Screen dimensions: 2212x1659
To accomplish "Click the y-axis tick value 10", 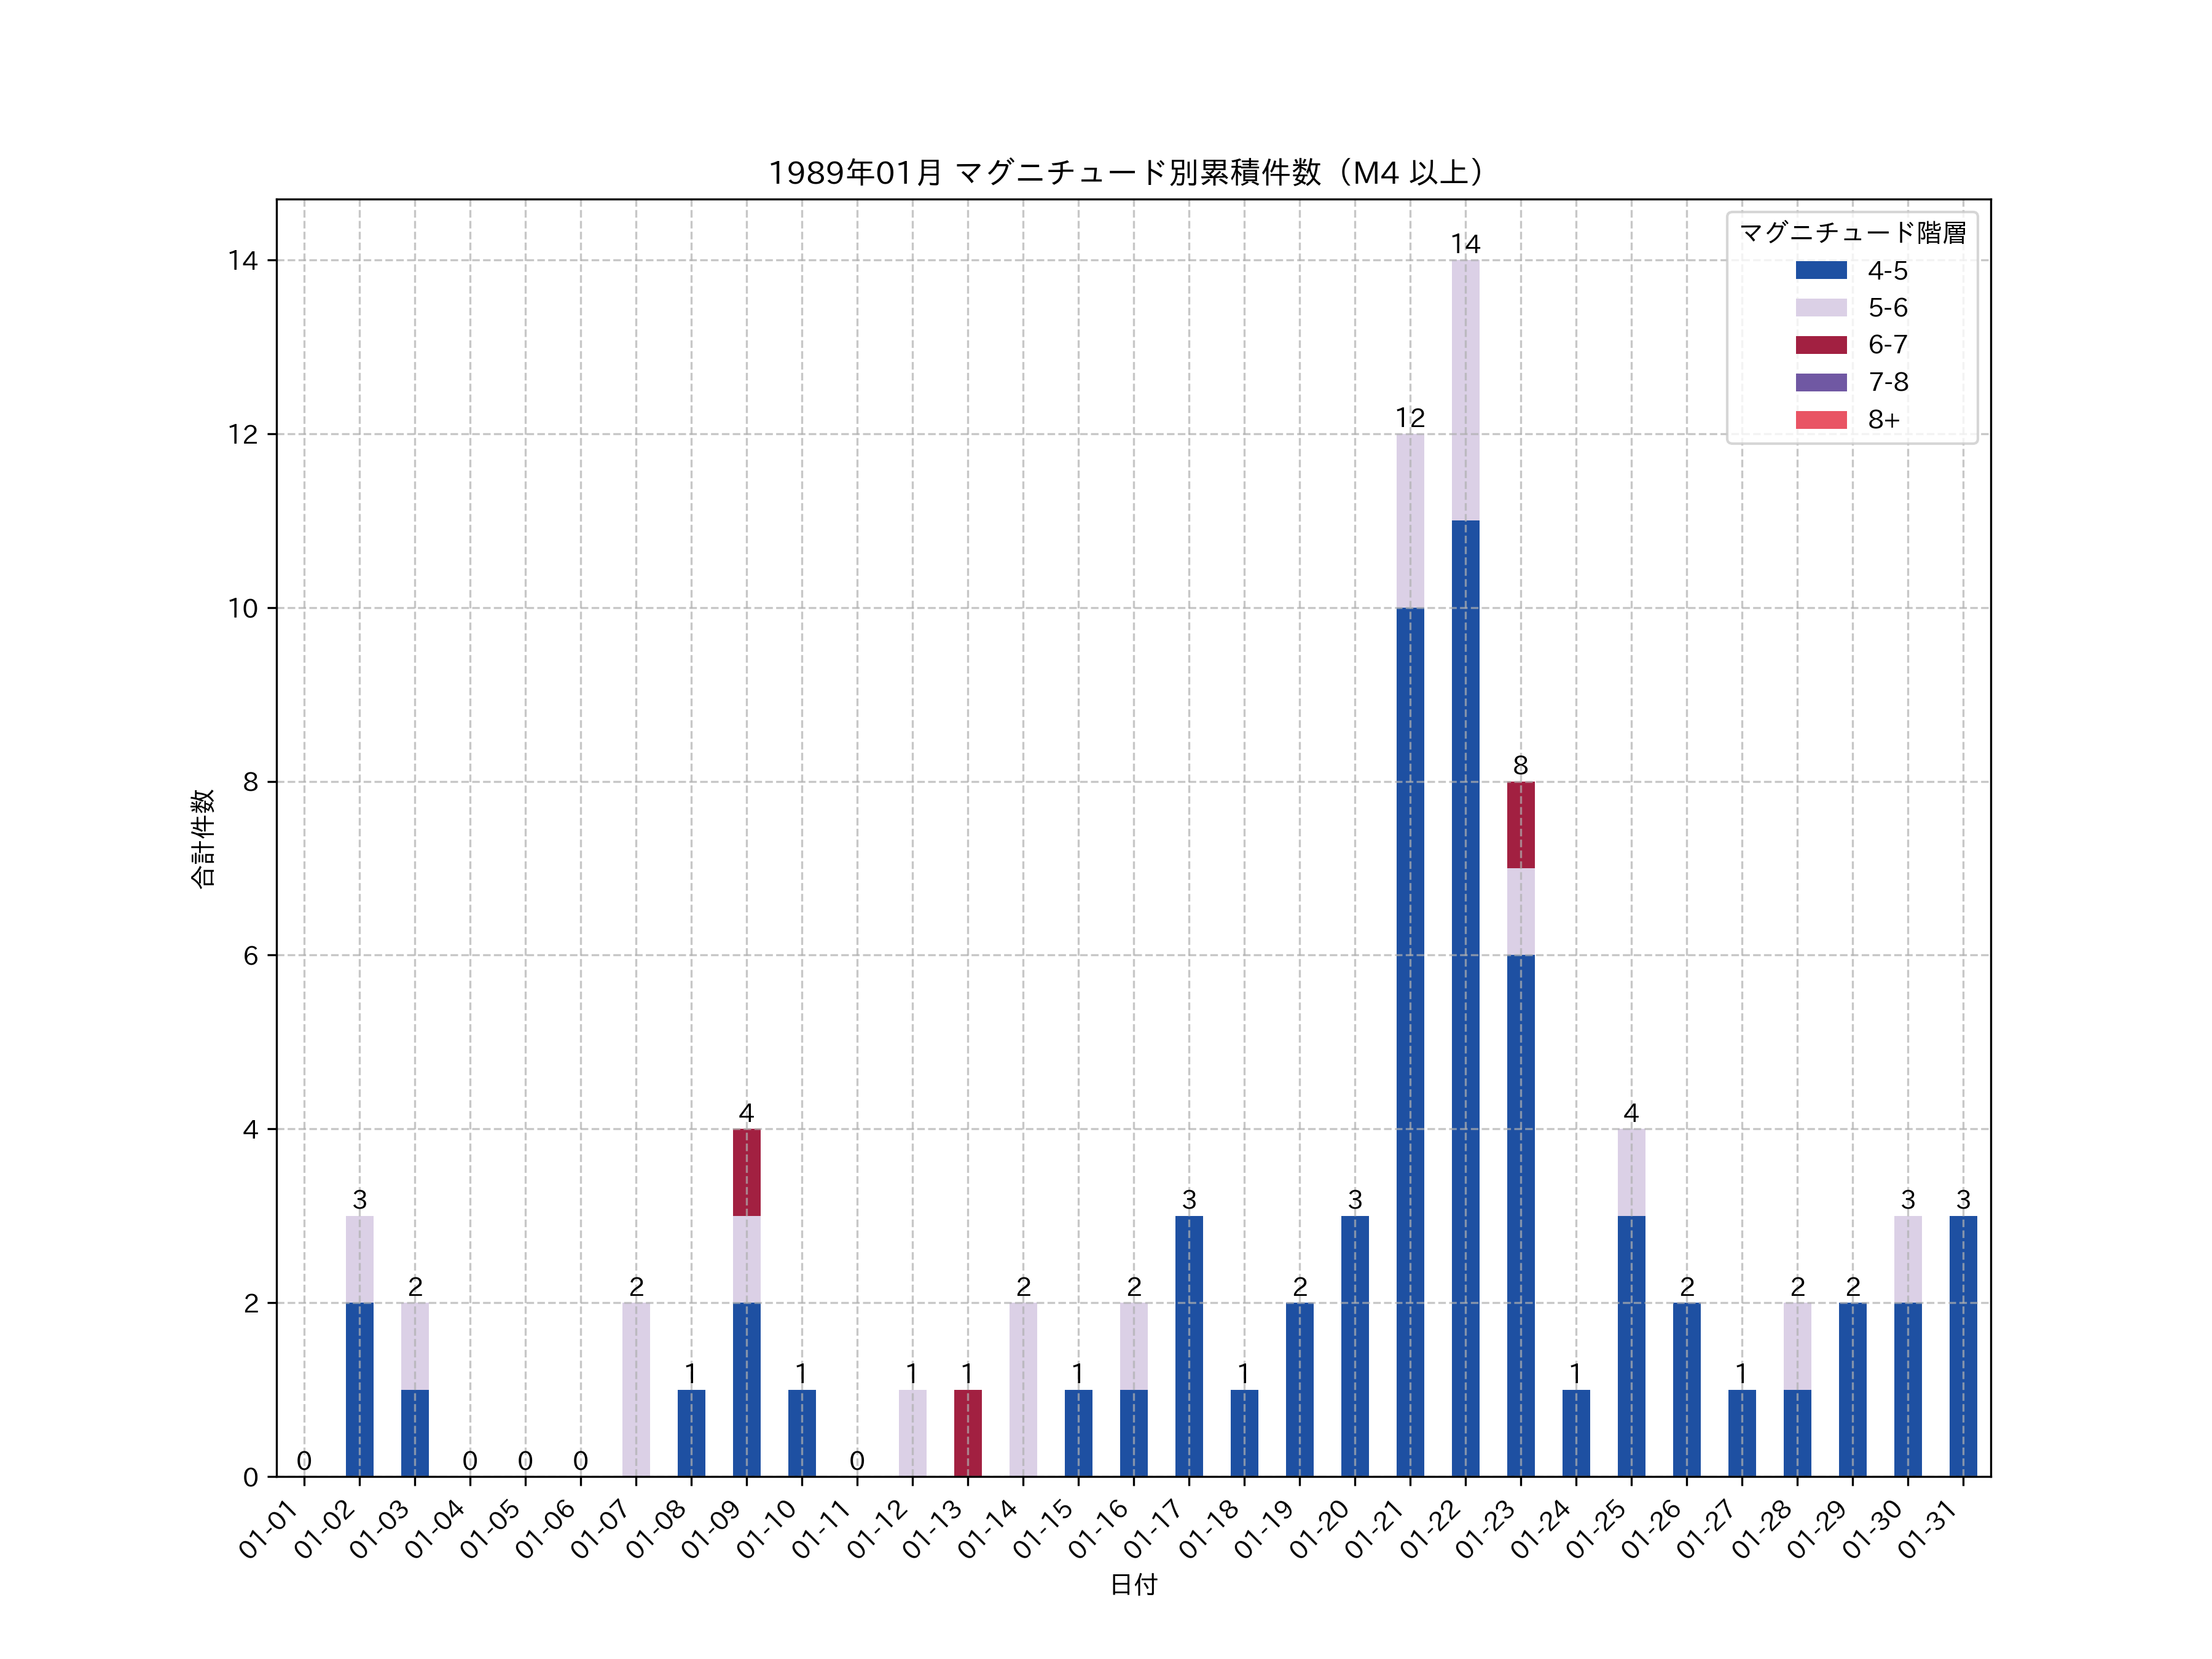I will point(243,608).
